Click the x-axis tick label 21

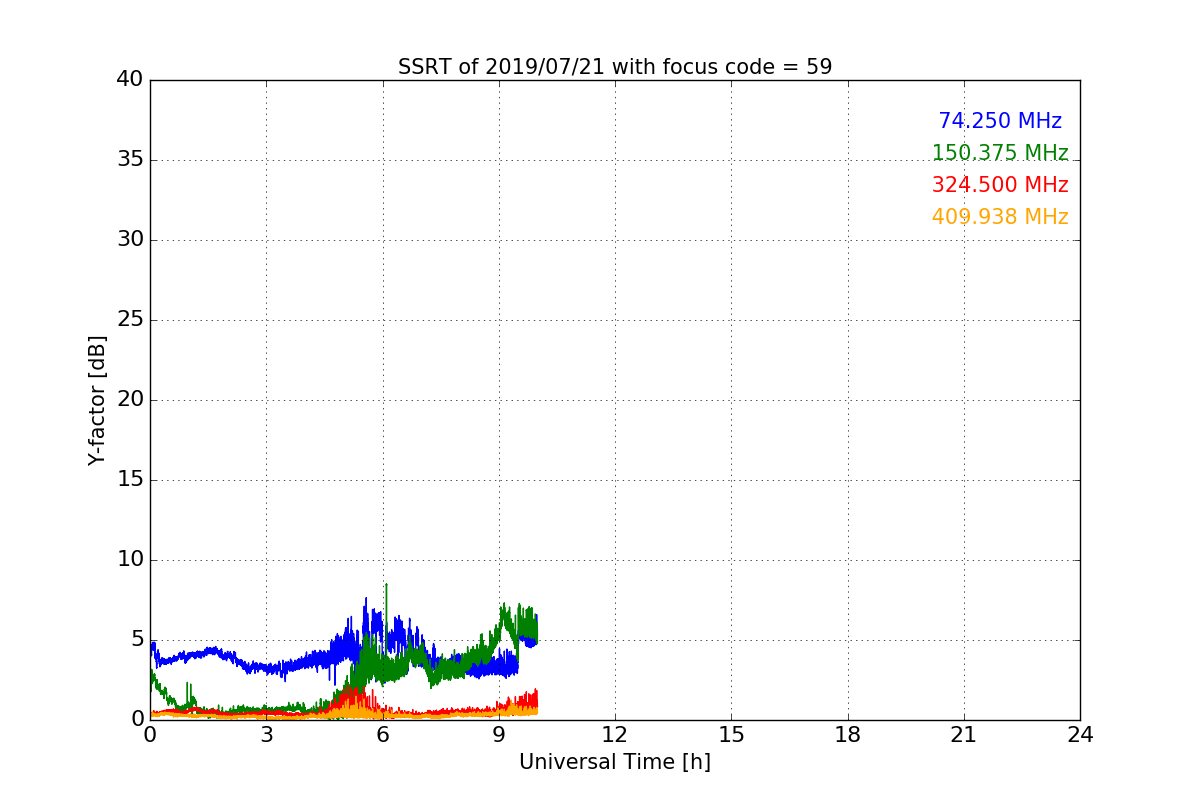coord(964,735)
